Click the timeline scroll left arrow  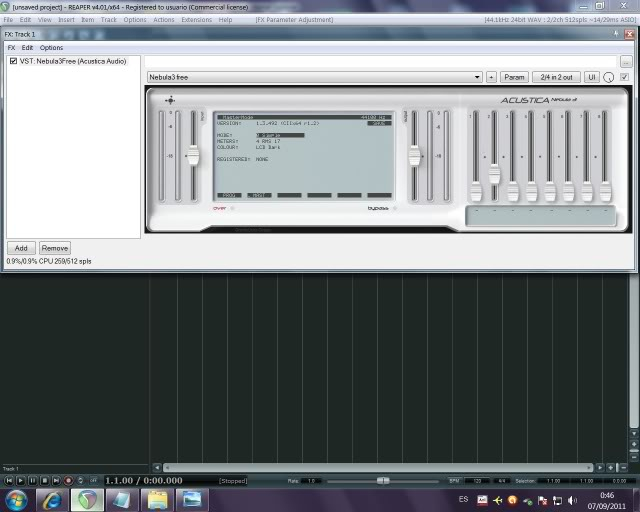(x=157, y=467)
